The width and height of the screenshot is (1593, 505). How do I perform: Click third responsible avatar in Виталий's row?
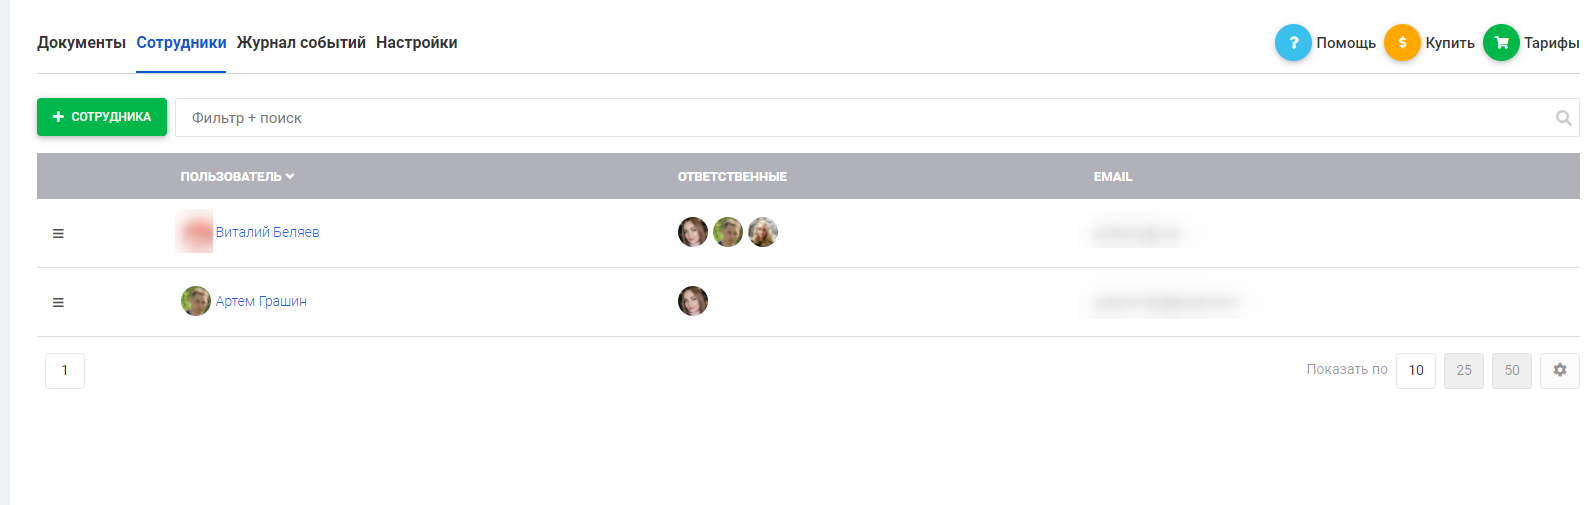(763, 232)
